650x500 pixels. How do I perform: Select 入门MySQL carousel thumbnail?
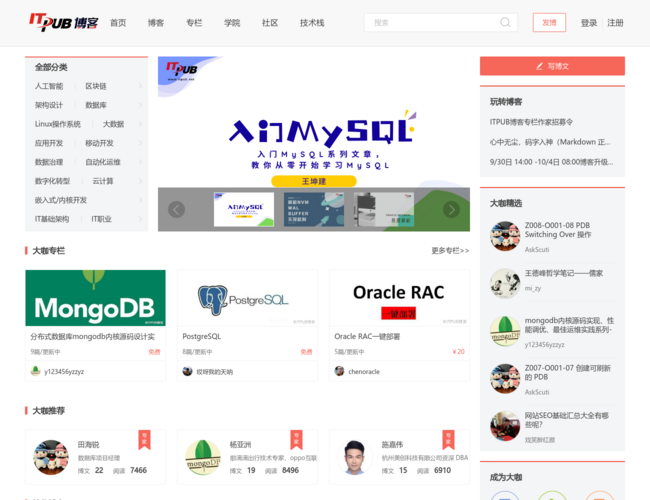244,209
